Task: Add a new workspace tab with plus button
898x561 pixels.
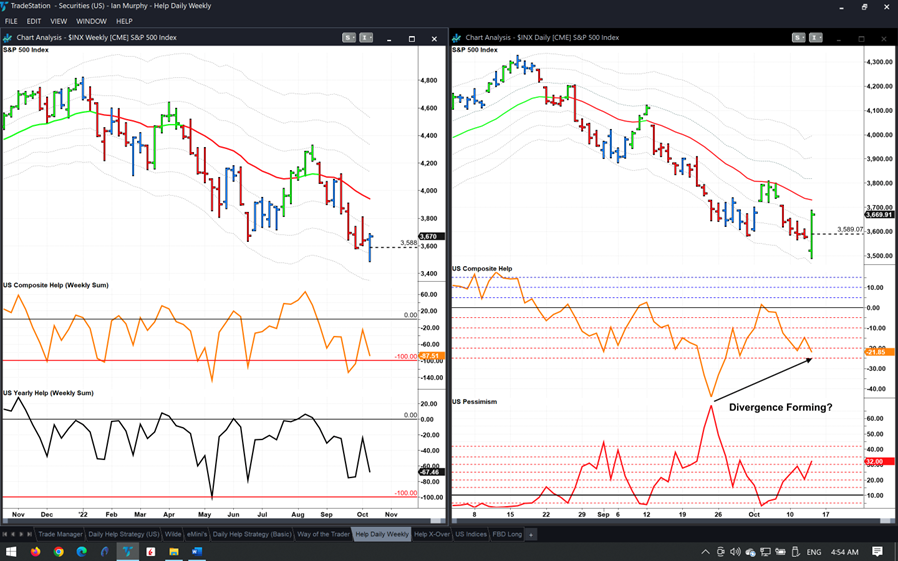Action: 531,535
